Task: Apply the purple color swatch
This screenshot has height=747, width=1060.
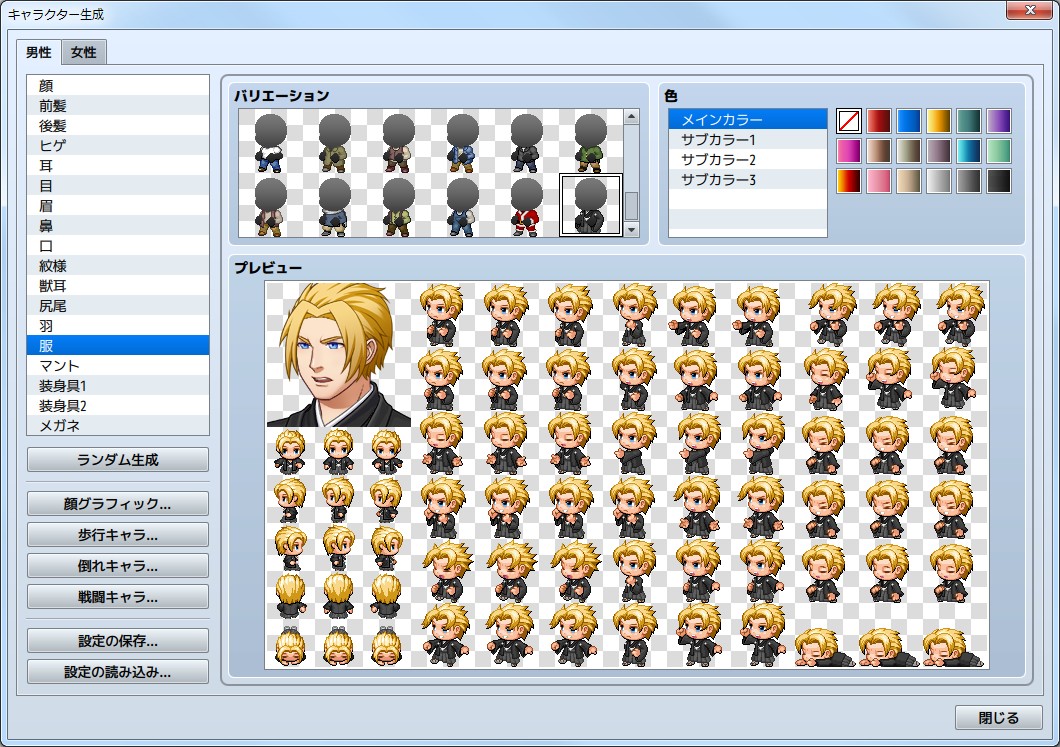Action: 999,121
